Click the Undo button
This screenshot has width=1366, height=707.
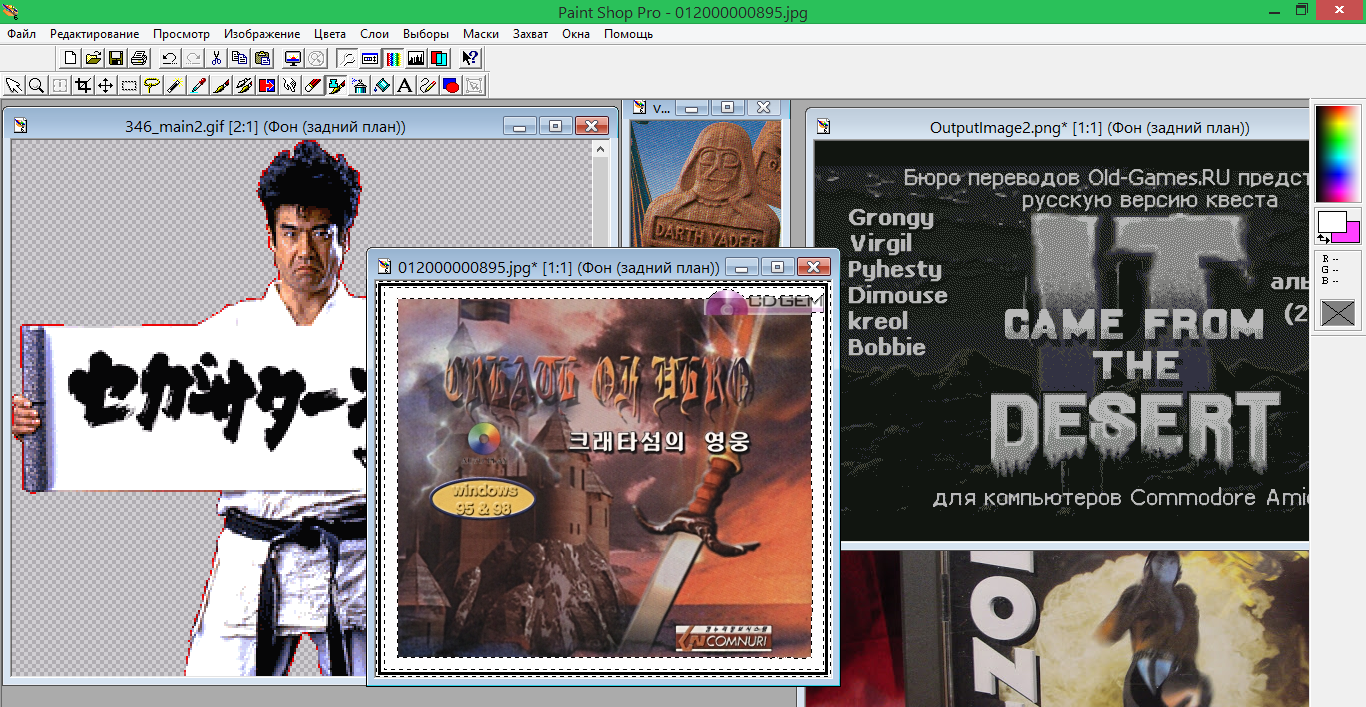point(169,58)
